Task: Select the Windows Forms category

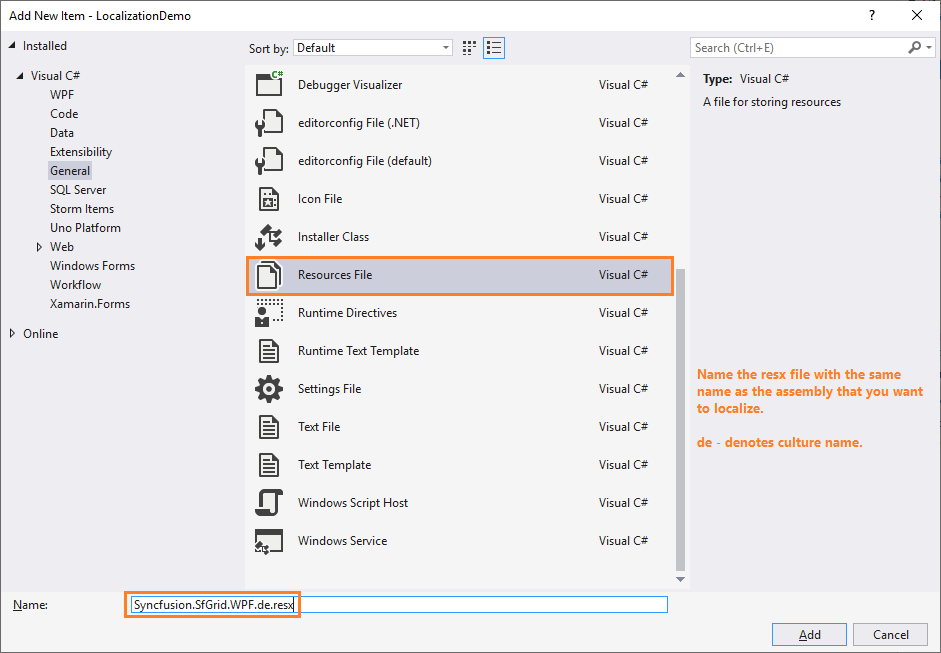Action: pyautogui.click(x=92, y=266)
